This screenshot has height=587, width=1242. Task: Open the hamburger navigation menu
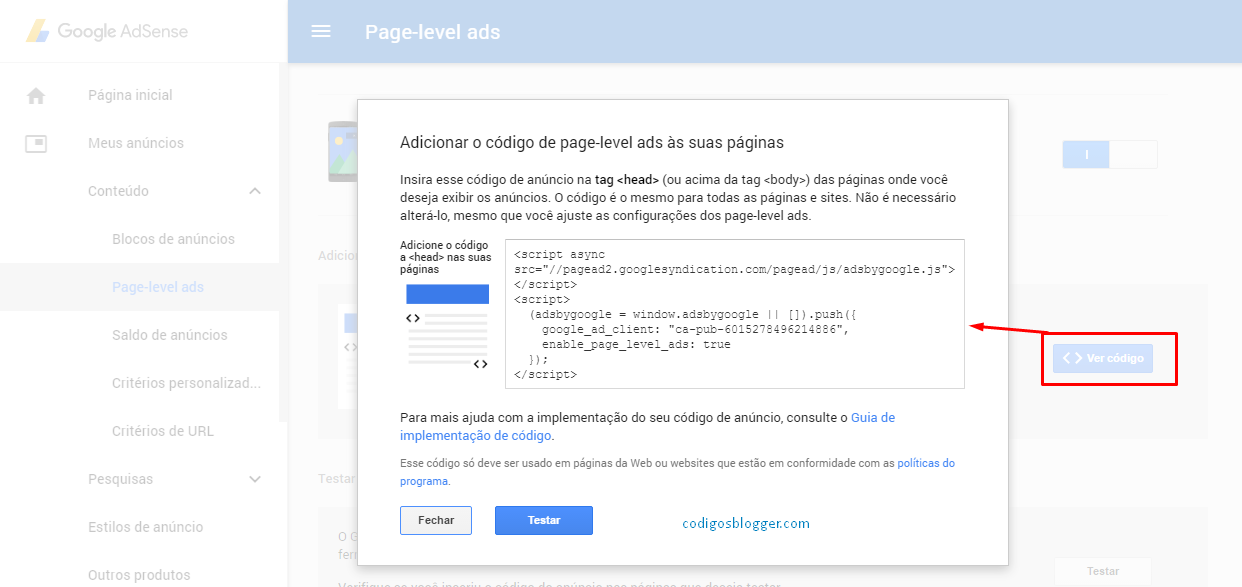tap(321, 31)
